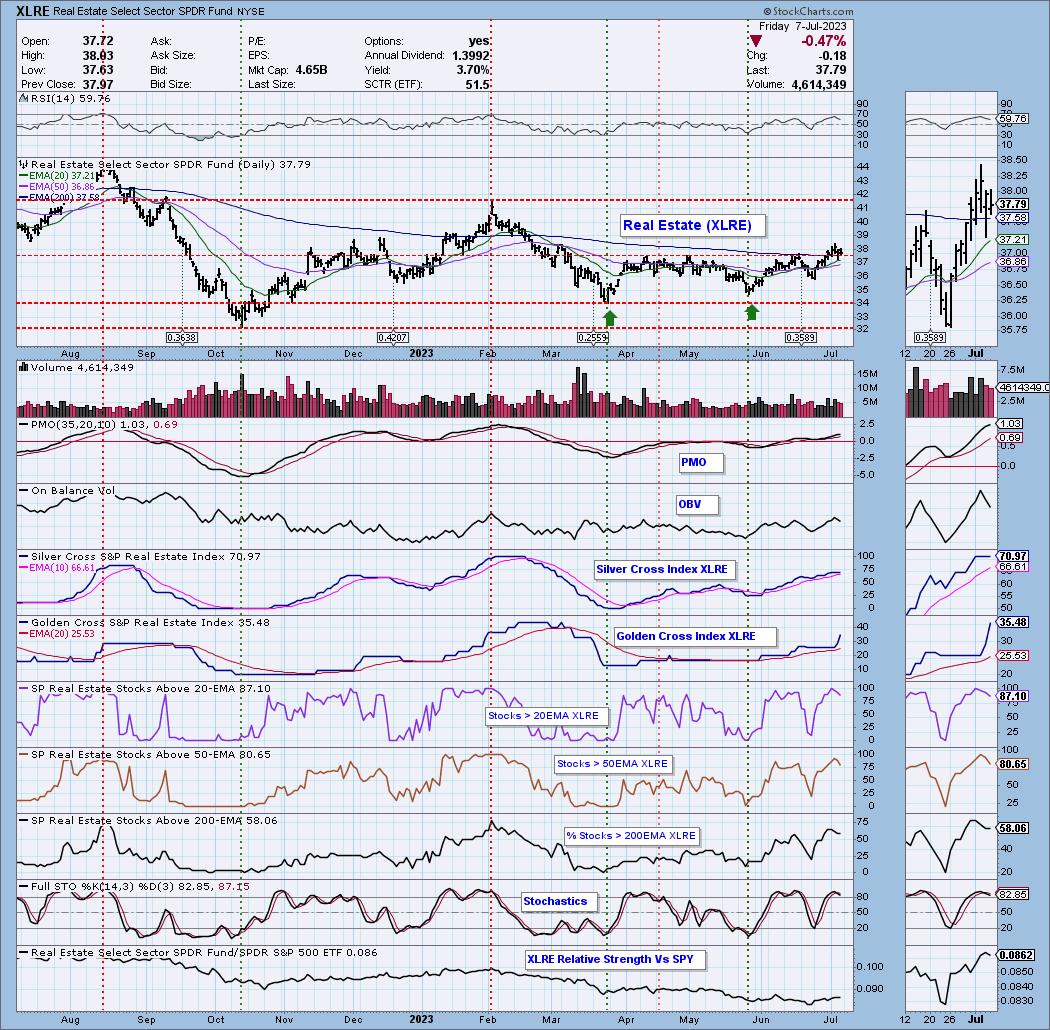1050x1030 pixels.
Task: Click the 'Stocks > 50EMA XLRE' annotation box
Action: [x=612, y=763]
